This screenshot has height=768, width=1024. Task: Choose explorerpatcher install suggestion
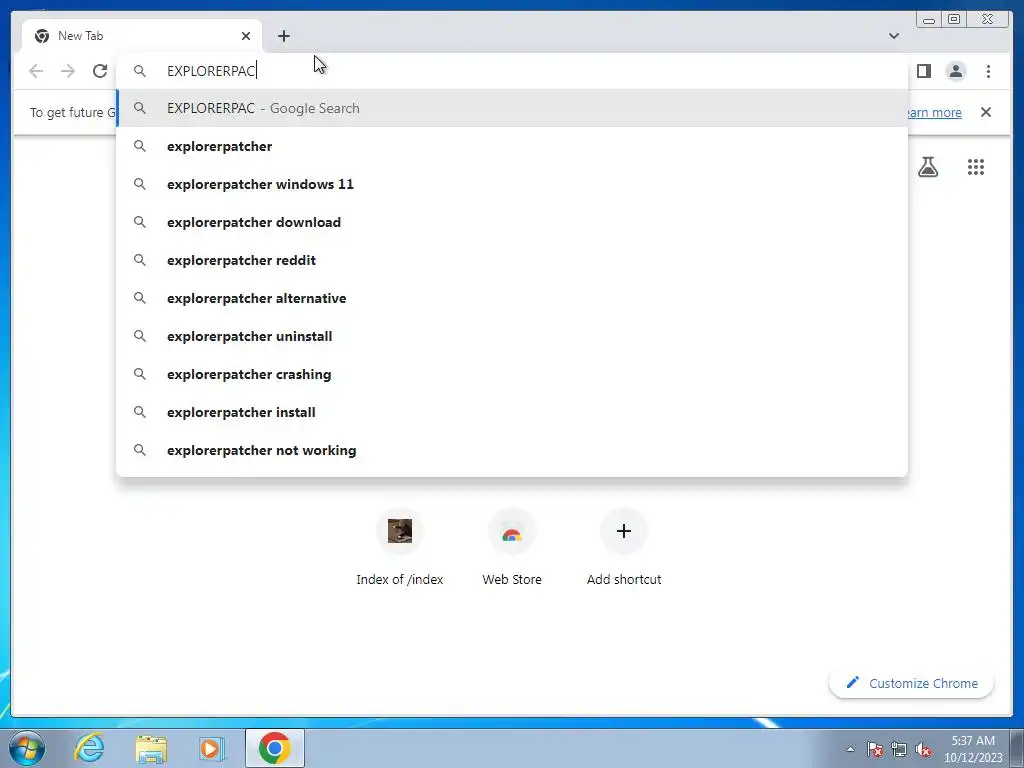pos(512,412)
